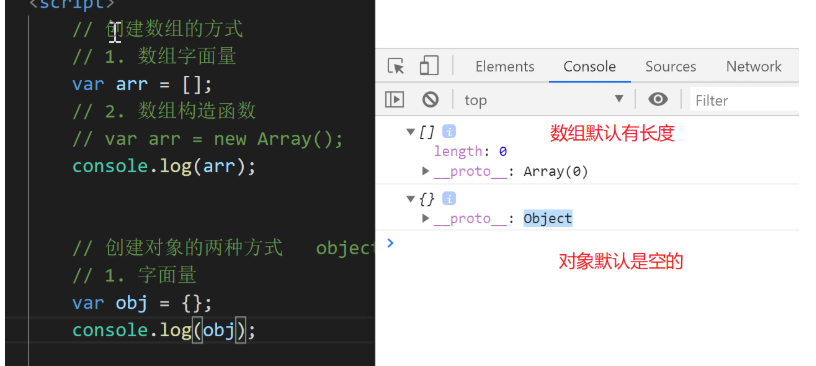Click the line console.log(obj);
This screenshot has height=366, width=816.
click(x=164, y=331)
